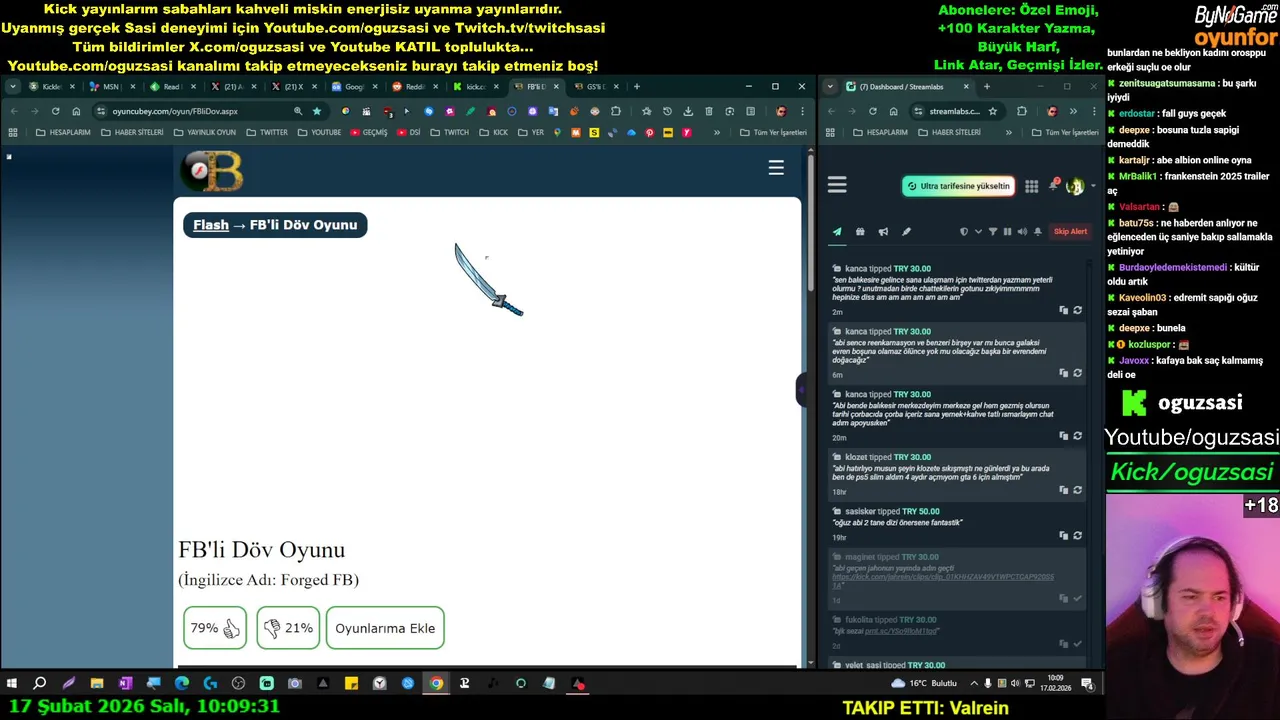Switch to the kick.com tab
This screenshot has height=720, width=1280.
pos(475,87)
